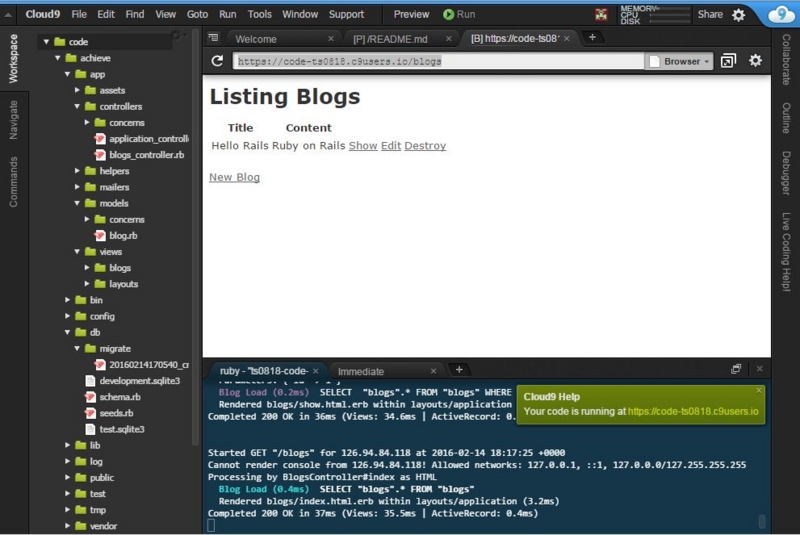Close the Welcome tab
Screen dimensions: 800x535
click(331, 39)
